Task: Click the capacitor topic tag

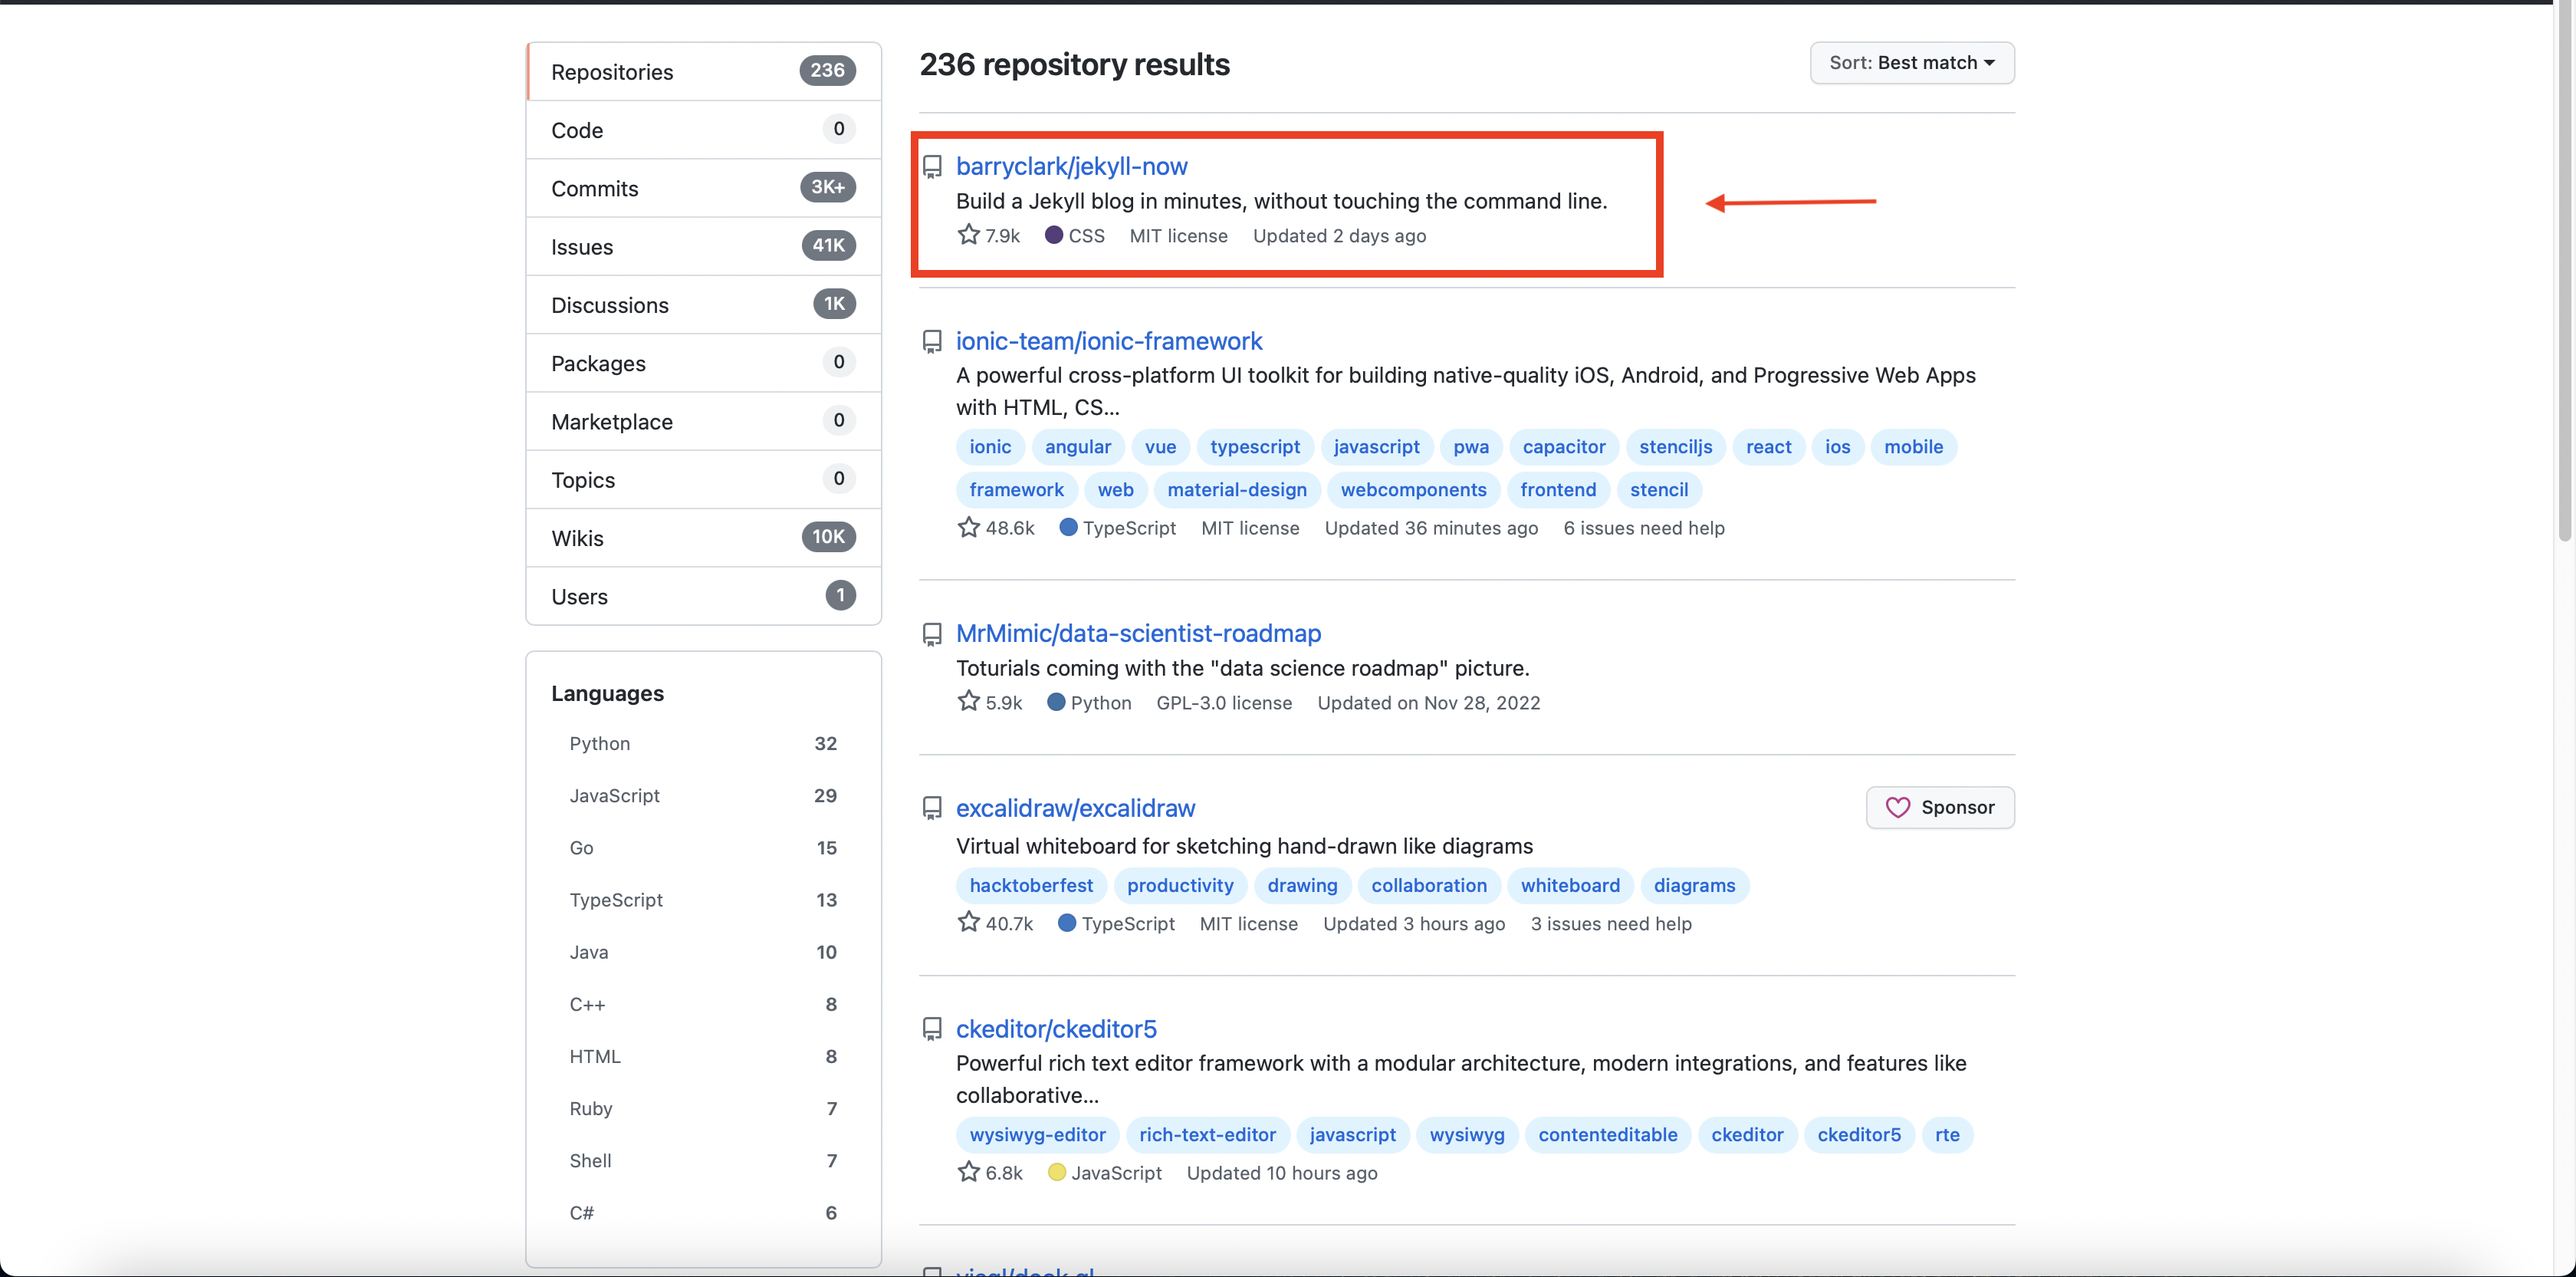Action: pyautogui.click(x=1563, y=446)
